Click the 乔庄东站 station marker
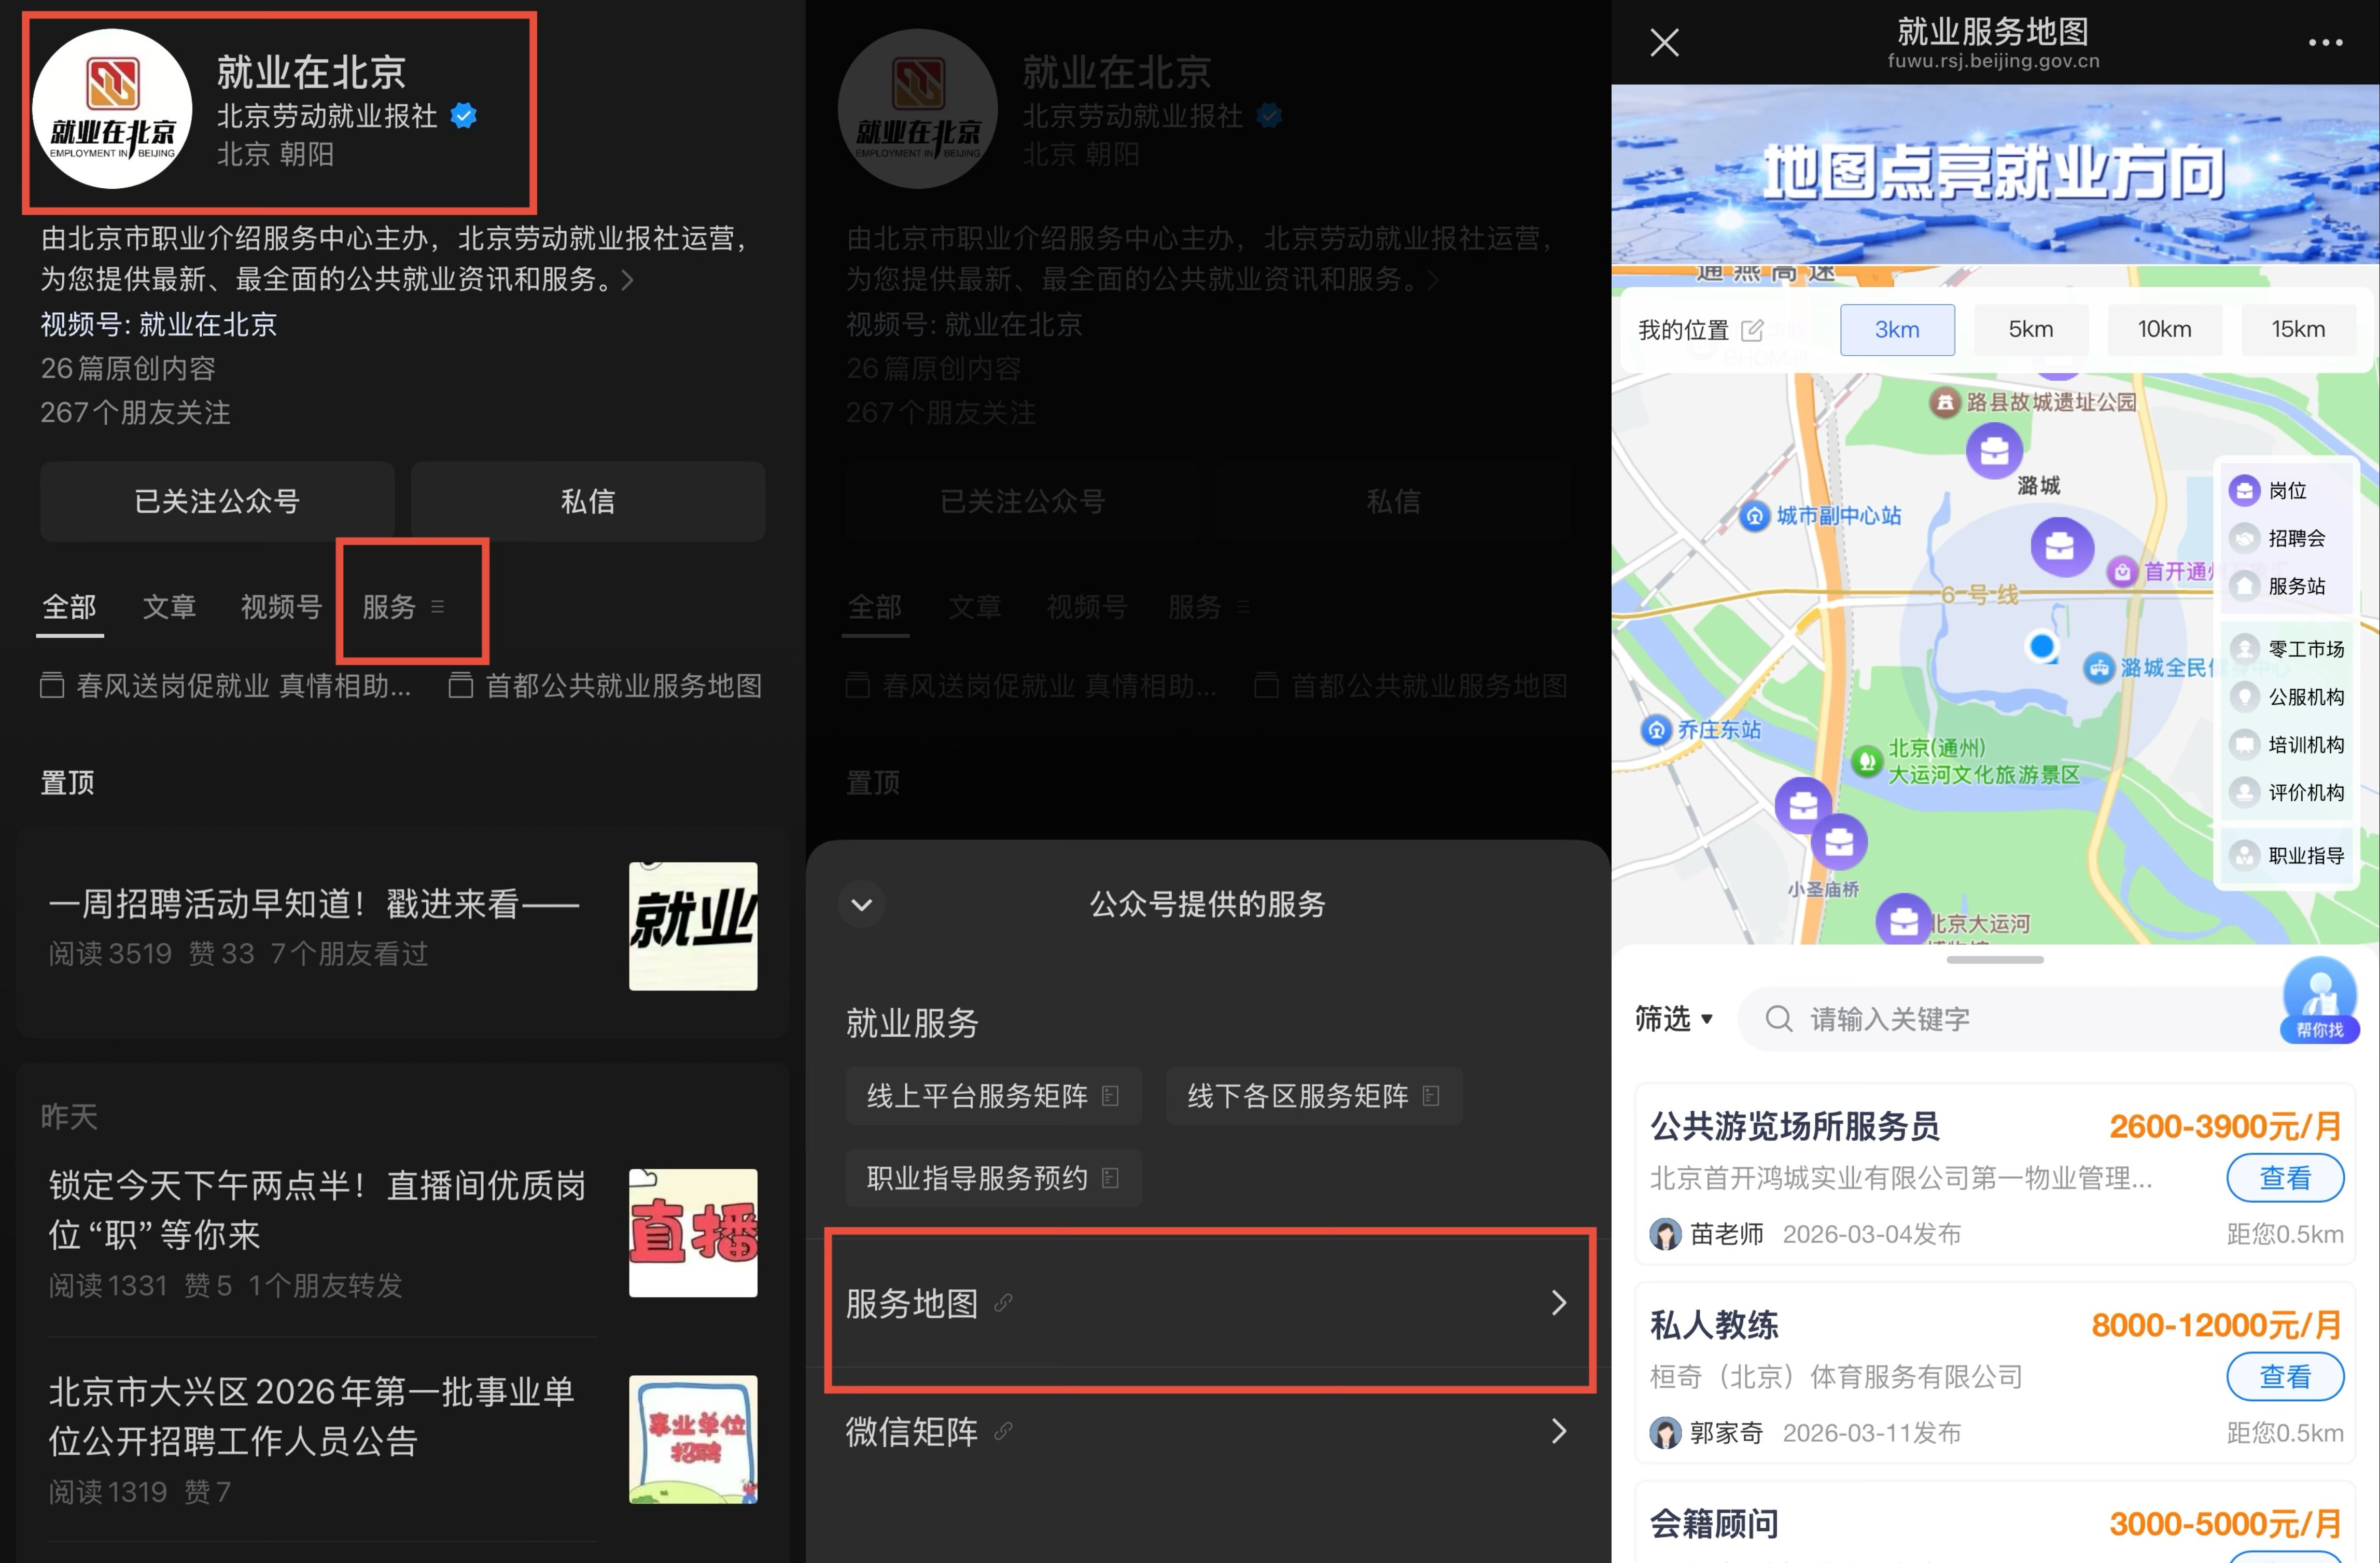2380x1563 pixels. tap(1656, 731)
